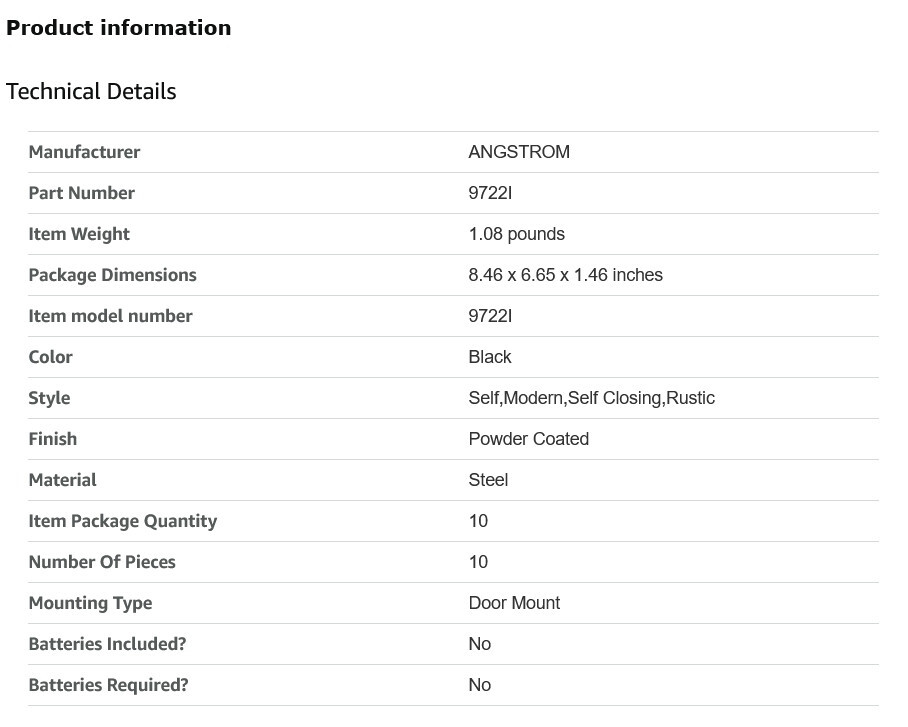This screenshot has width=908, height=727.
Task: Click the Black color value
Action: tap(490, 357)
